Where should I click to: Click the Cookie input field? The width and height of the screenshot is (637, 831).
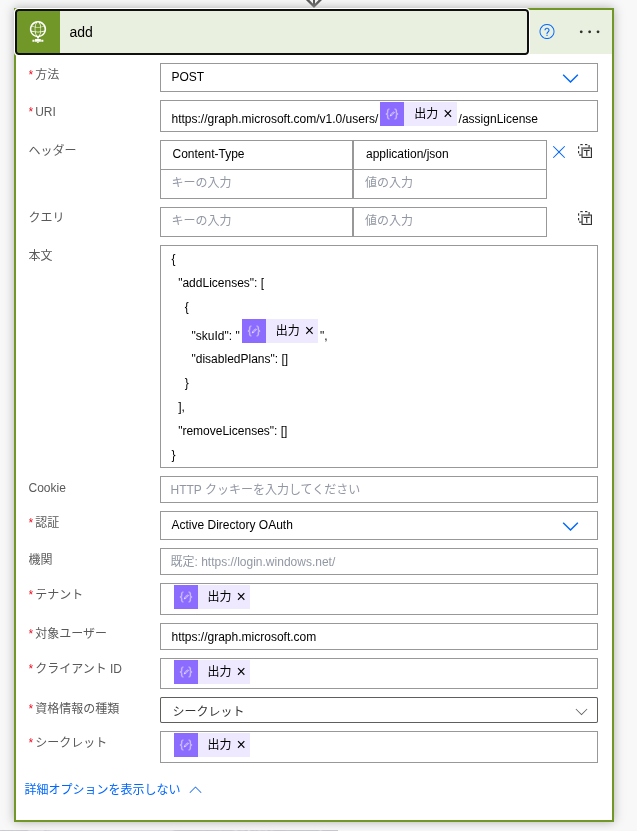click(379, 489)
